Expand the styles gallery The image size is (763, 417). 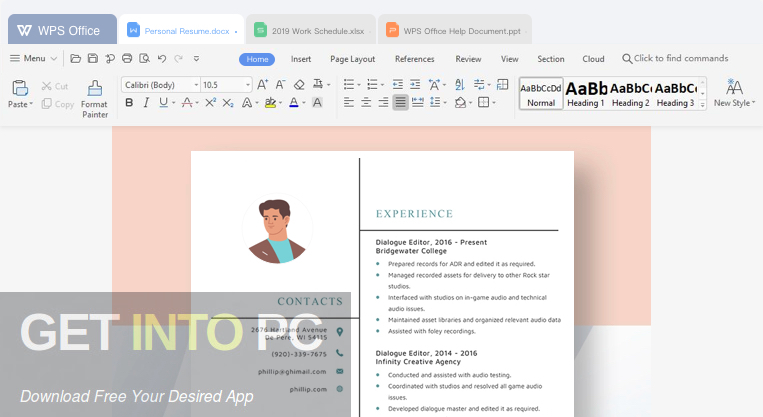702,104
